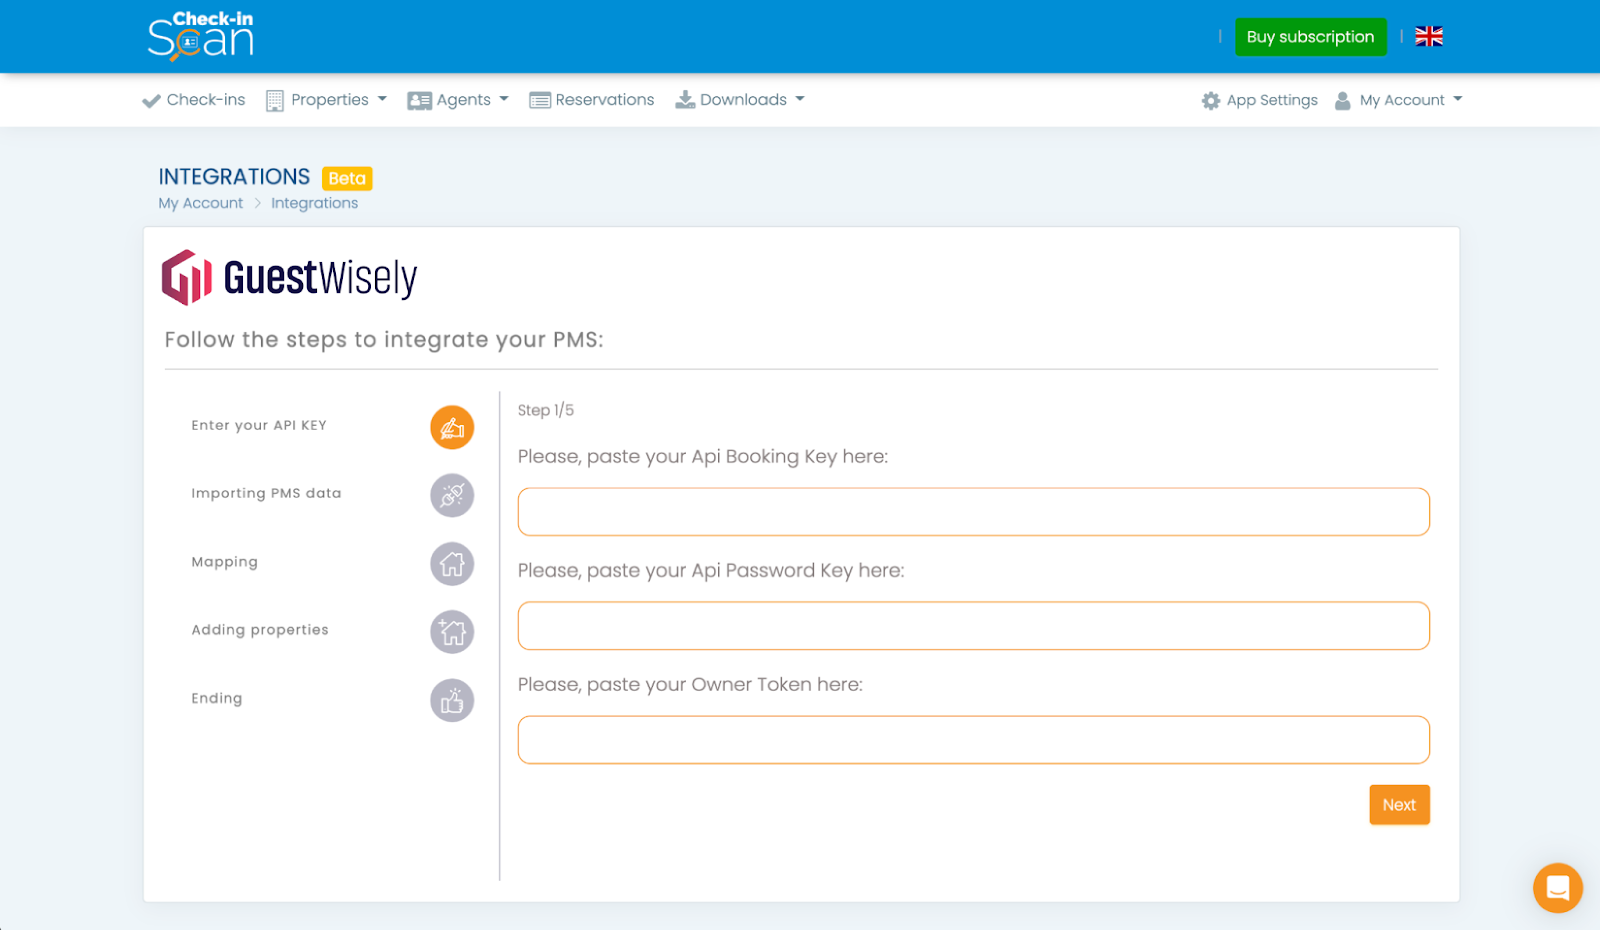Click 'Follow the steps to integrate your PMS:' text
The height and width of the screenshot is (930, 1600).
click(x=384, y=340)
